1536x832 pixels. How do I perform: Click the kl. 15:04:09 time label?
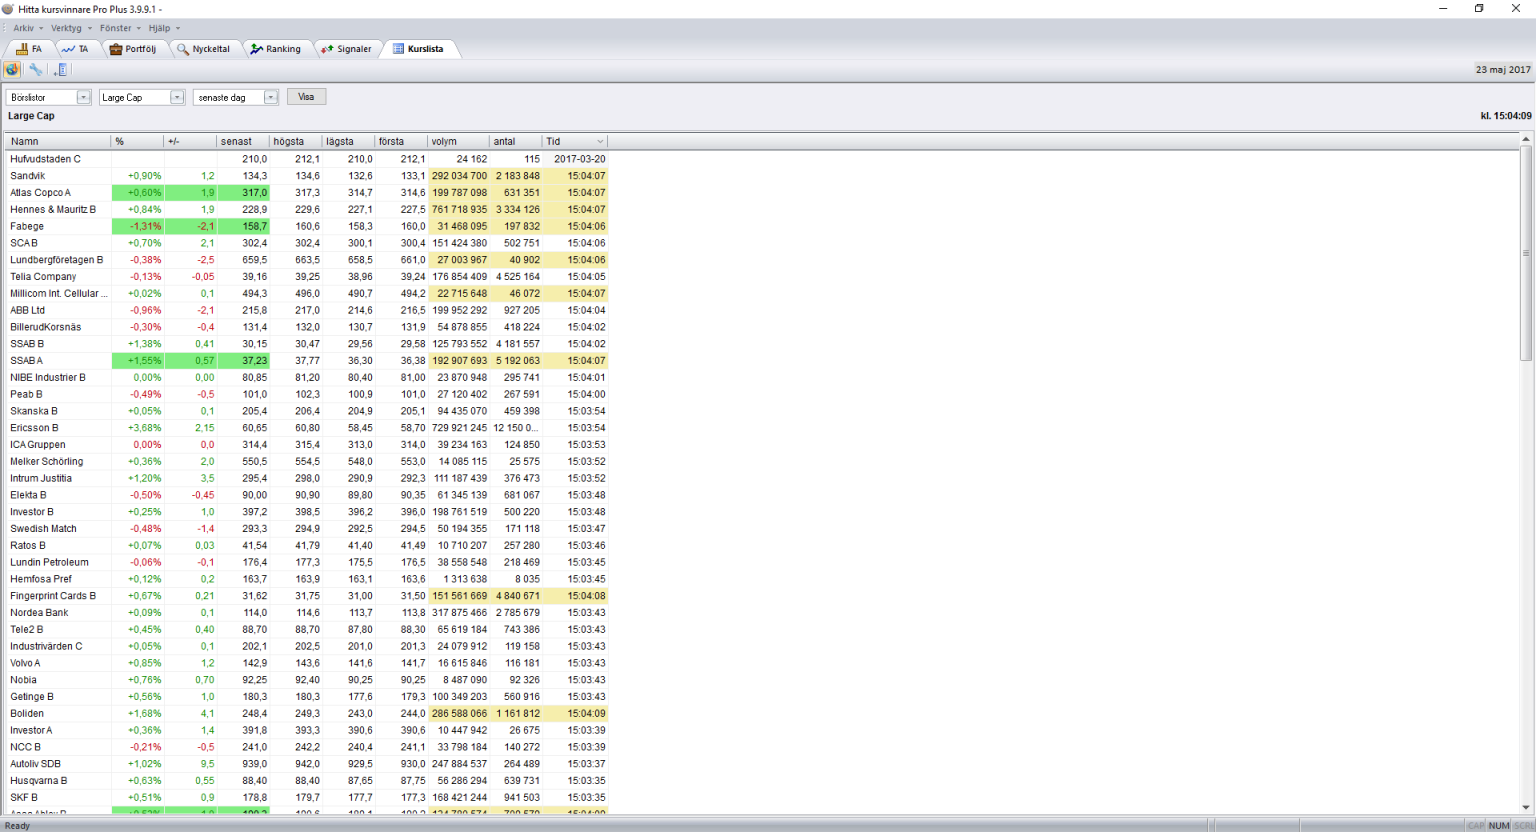(x=1506, y=116)
